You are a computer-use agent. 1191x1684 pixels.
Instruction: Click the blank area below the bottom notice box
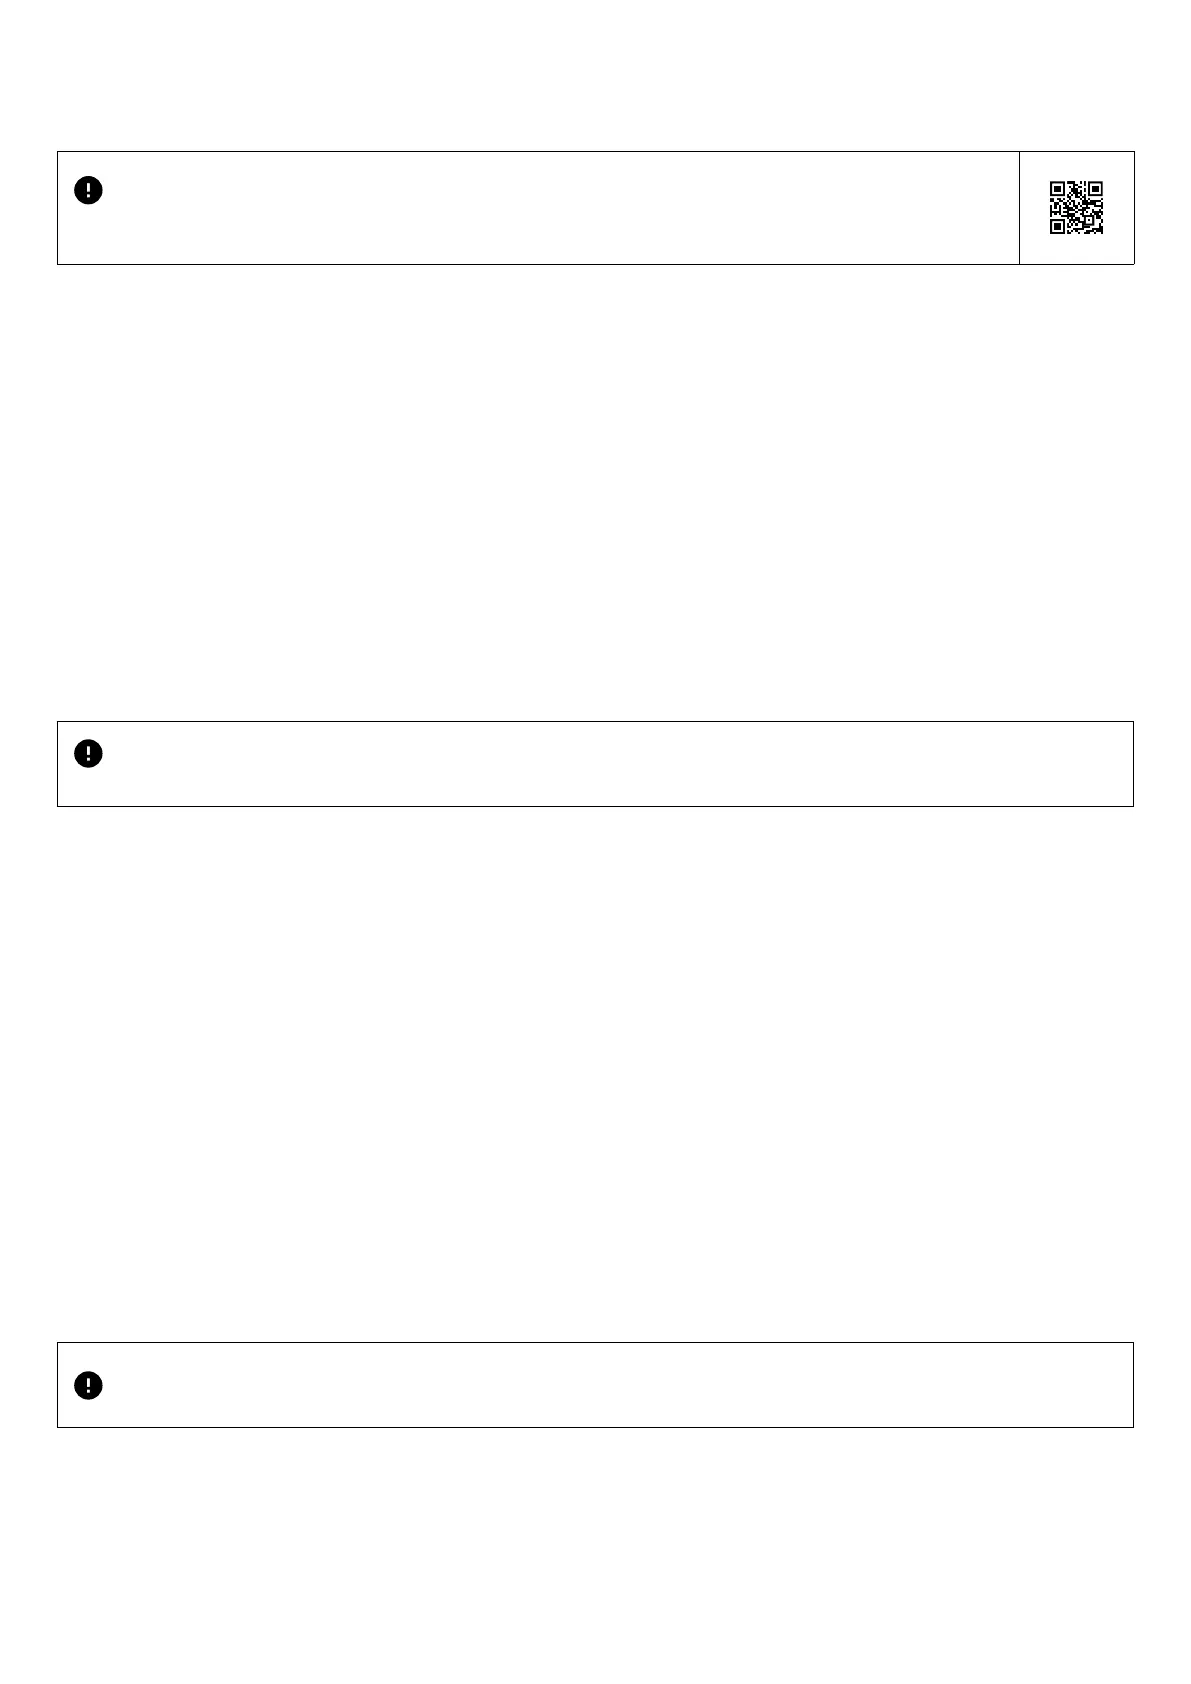coord(595,1550)
